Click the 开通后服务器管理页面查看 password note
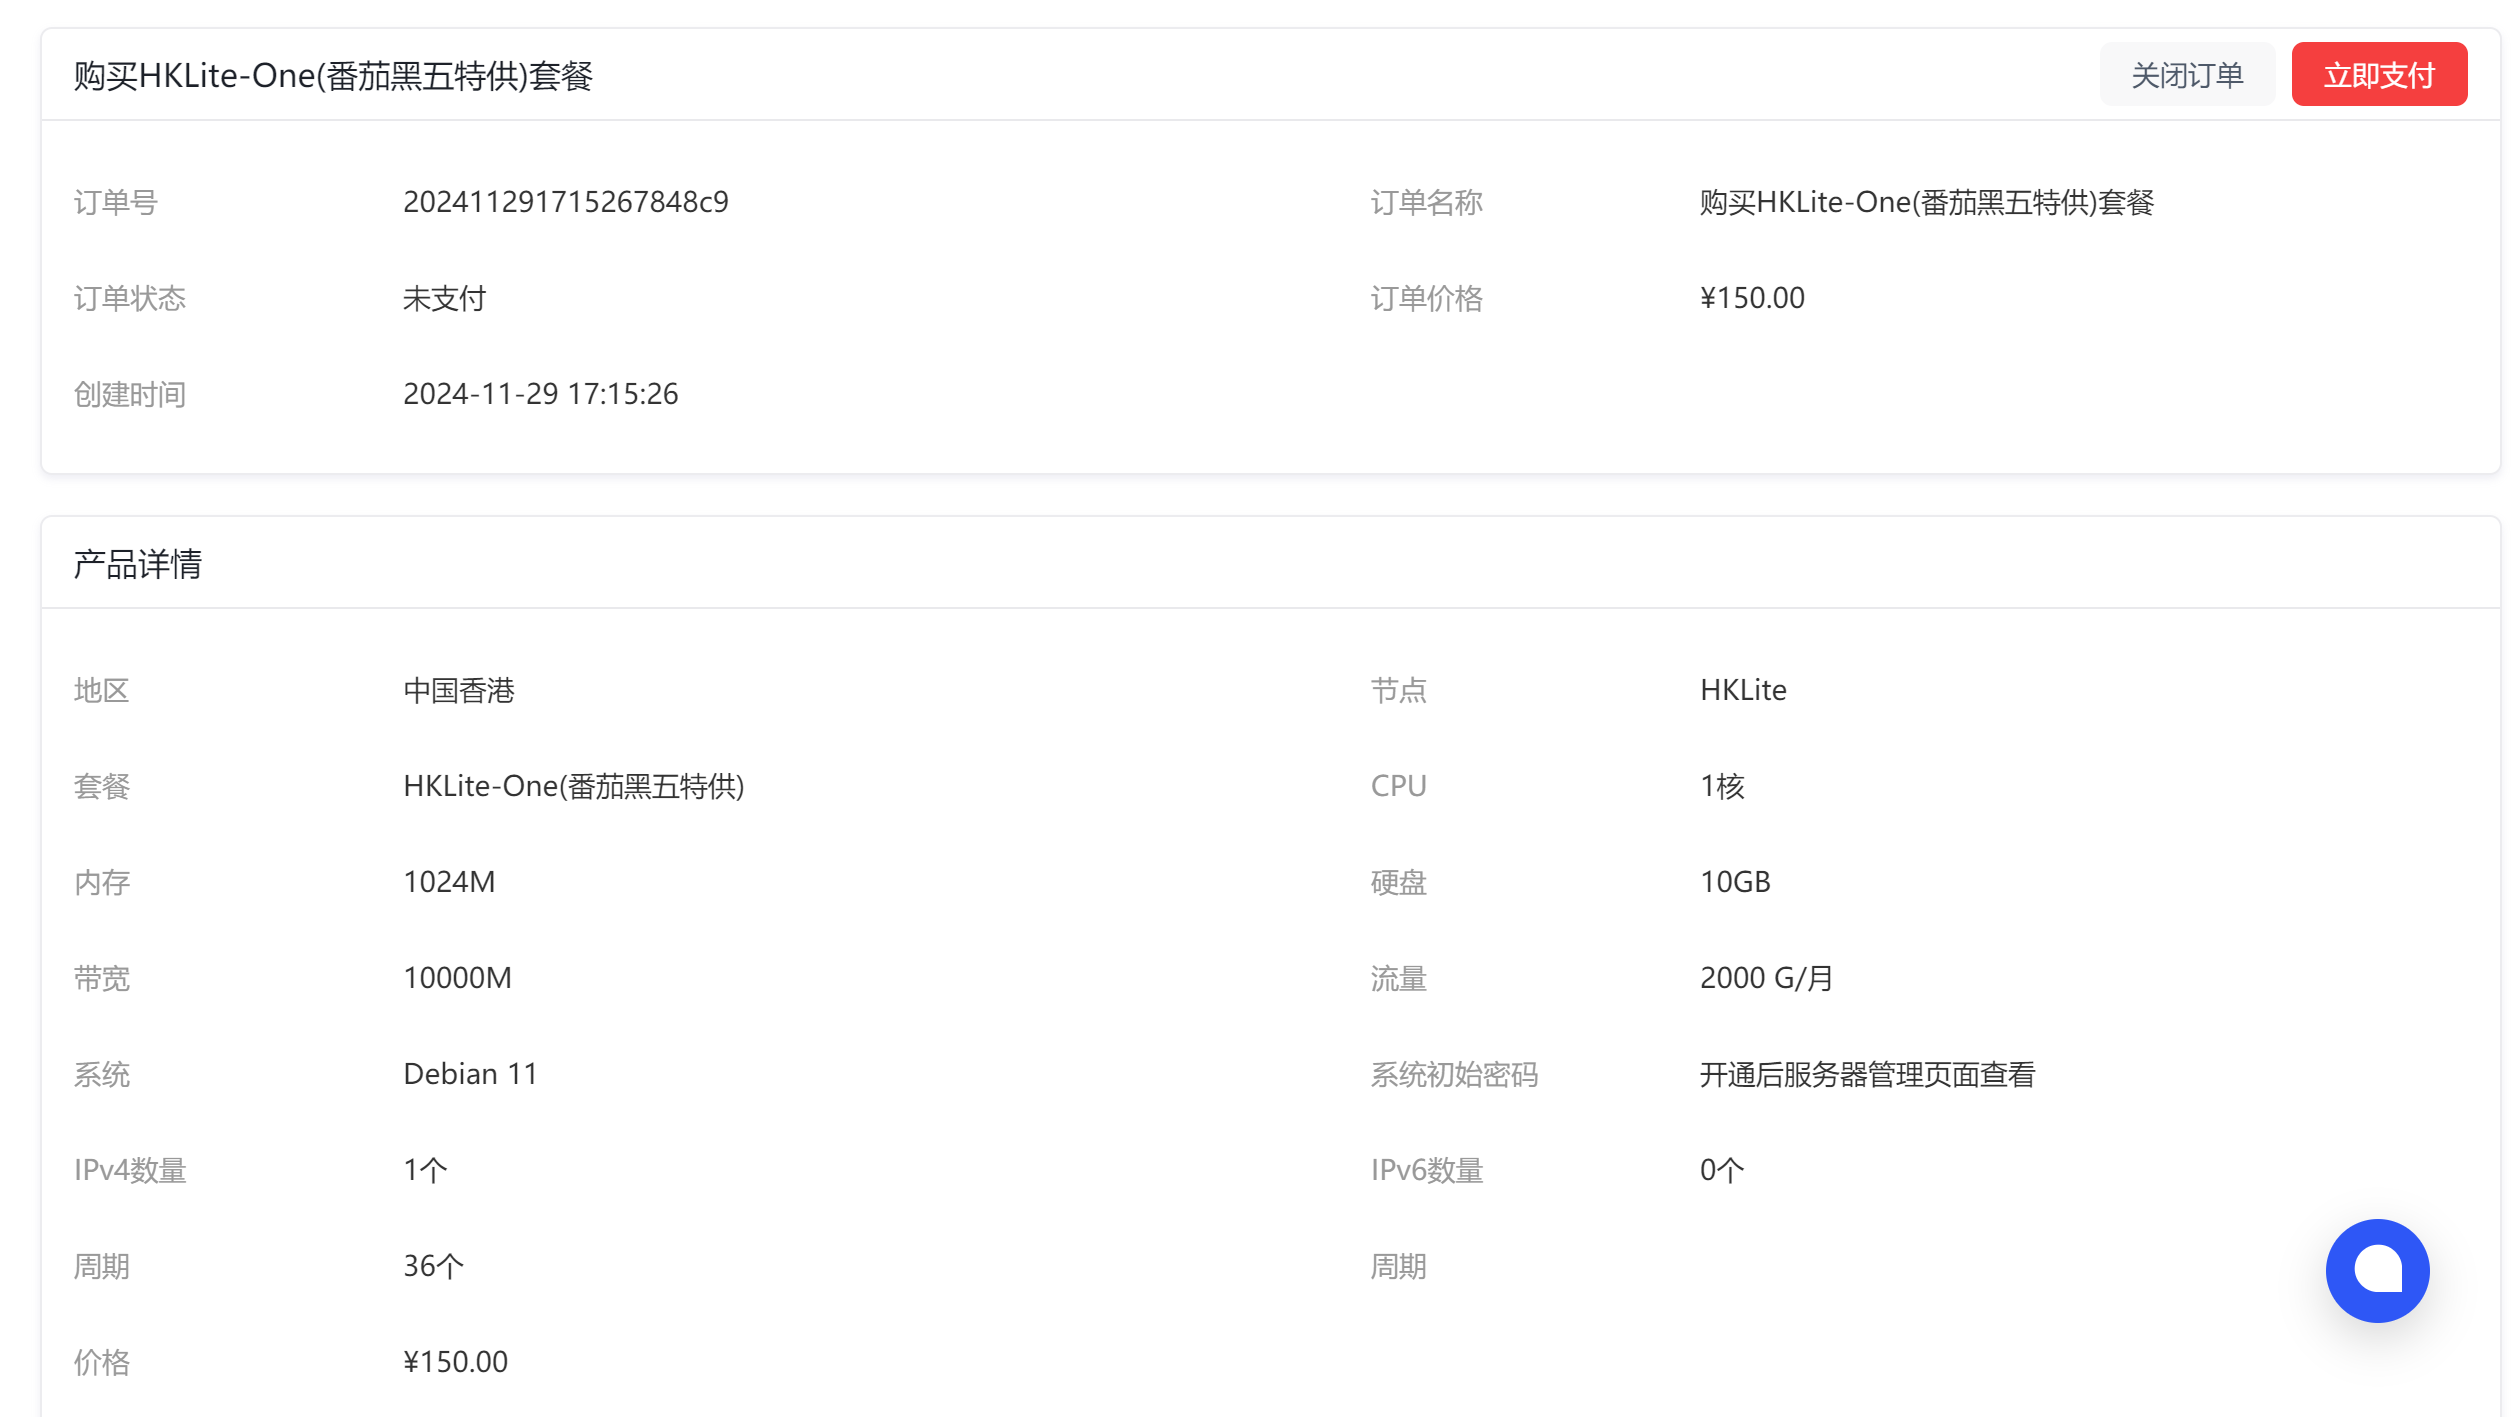This screenshot has height=1417, width=2512. [1867, 1074]
